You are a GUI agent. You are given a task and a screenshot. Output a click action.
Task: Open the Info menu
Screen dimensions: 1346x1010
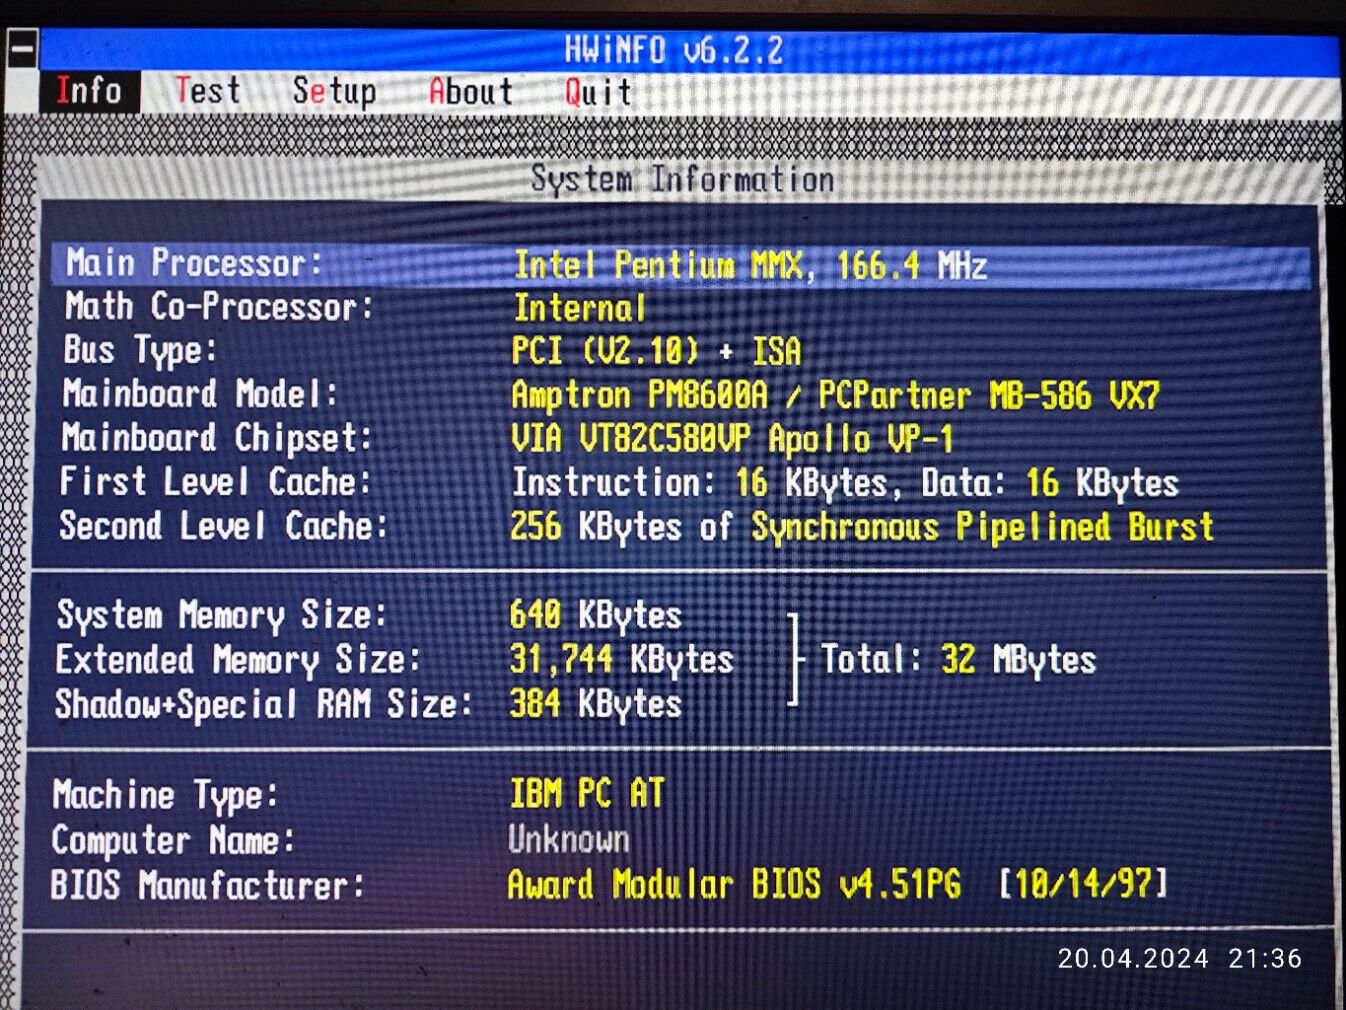point(89,91)
